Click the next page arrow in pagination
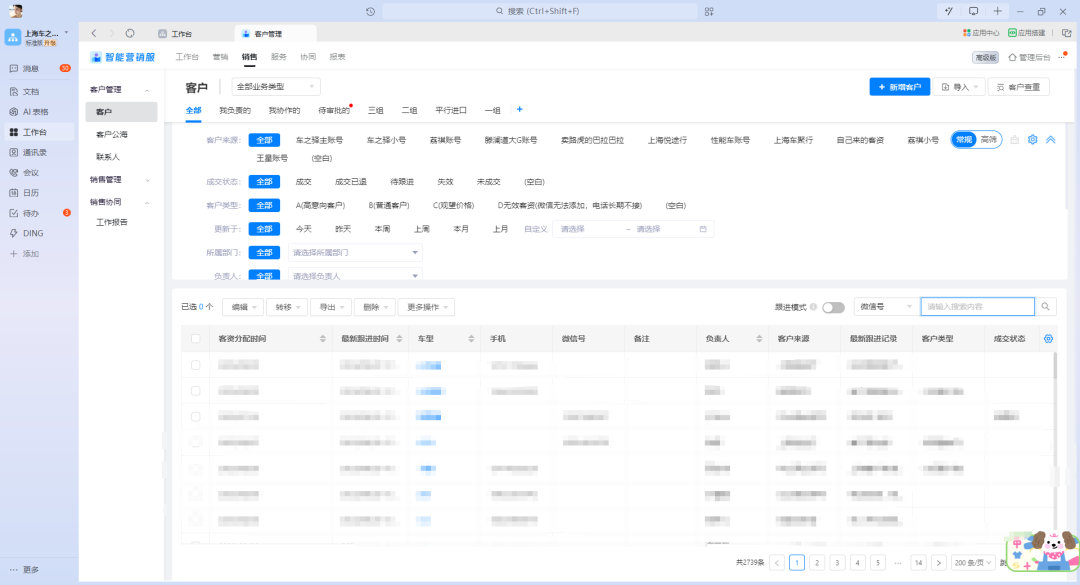 [938, 563]
